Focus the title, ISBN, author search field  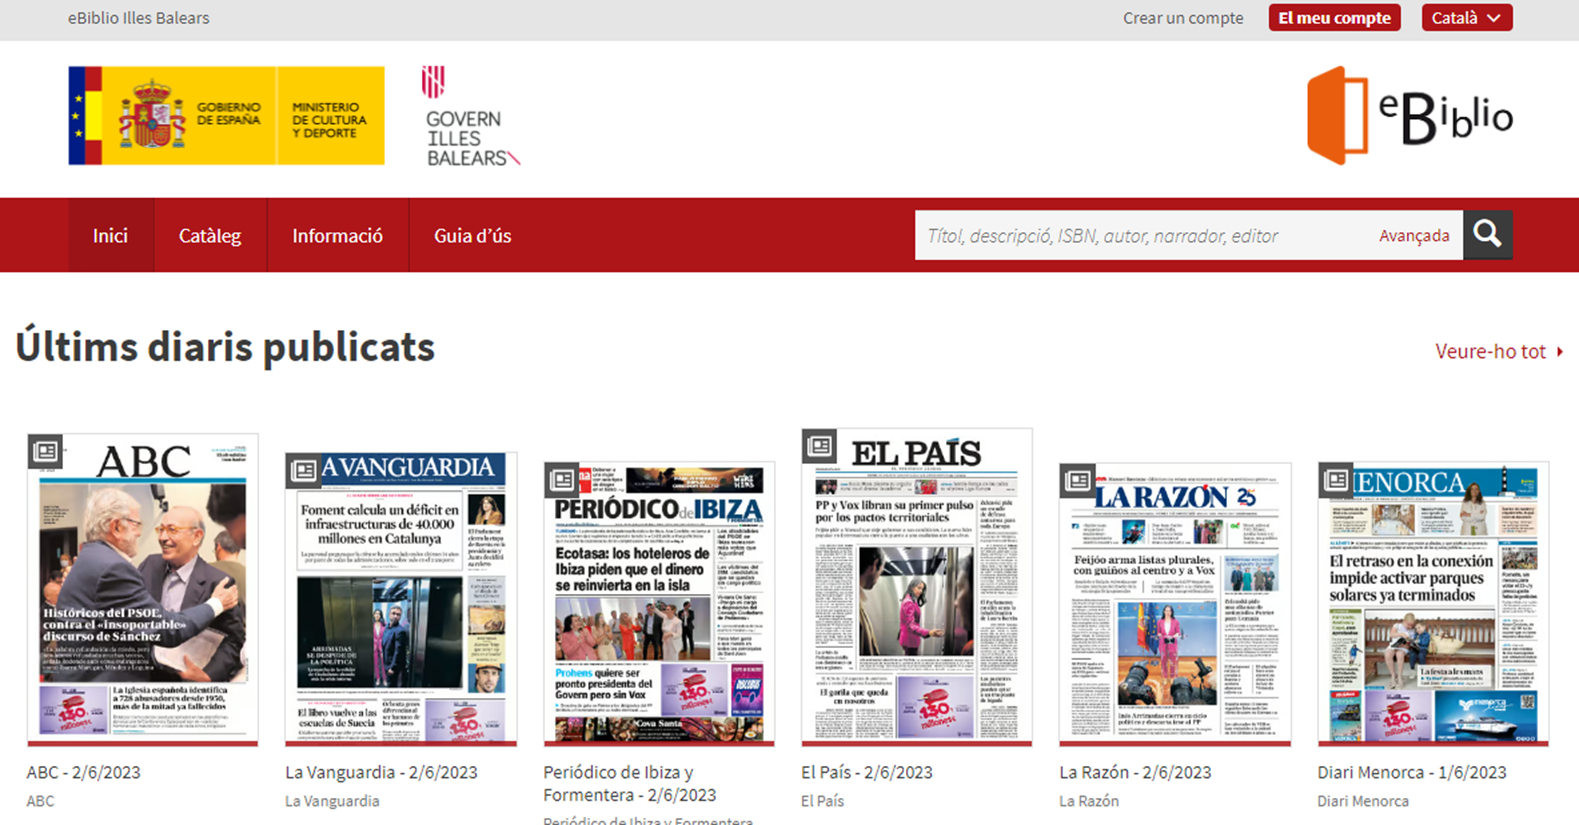(x=1140, y=236)
